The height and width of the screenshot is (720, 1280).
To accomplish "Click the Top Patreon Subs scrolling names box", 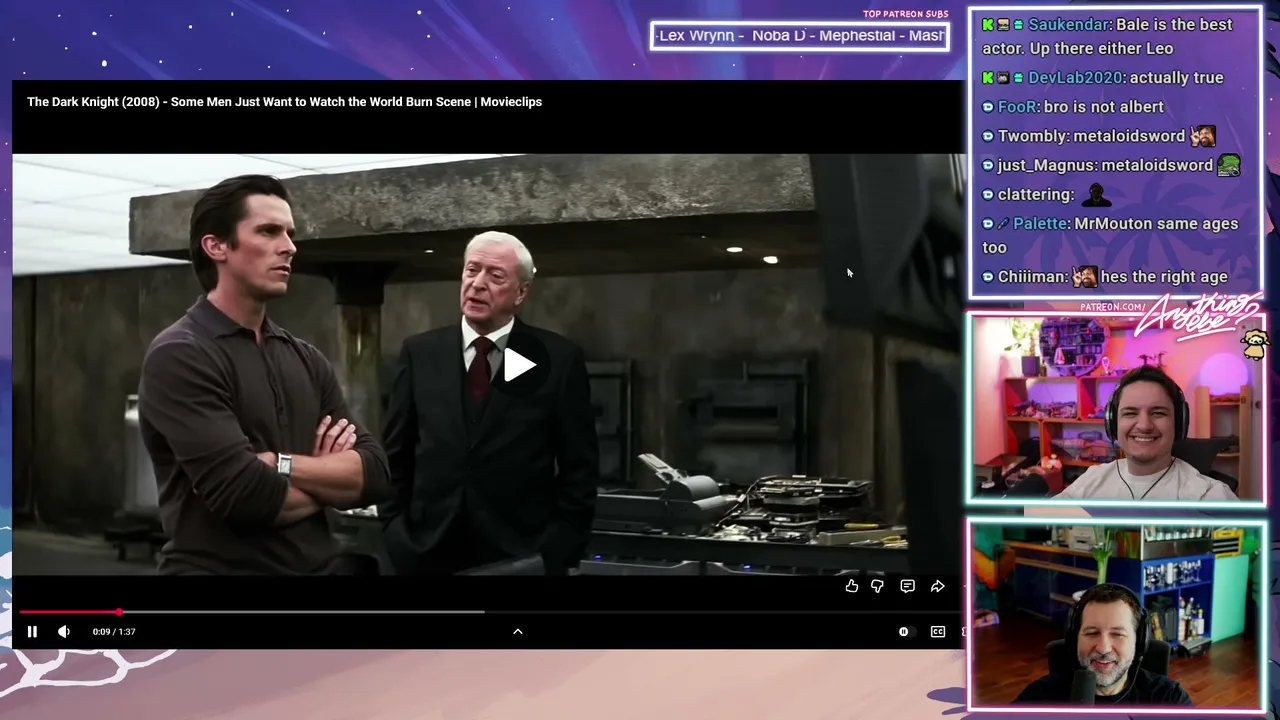I will pos(799,36).
